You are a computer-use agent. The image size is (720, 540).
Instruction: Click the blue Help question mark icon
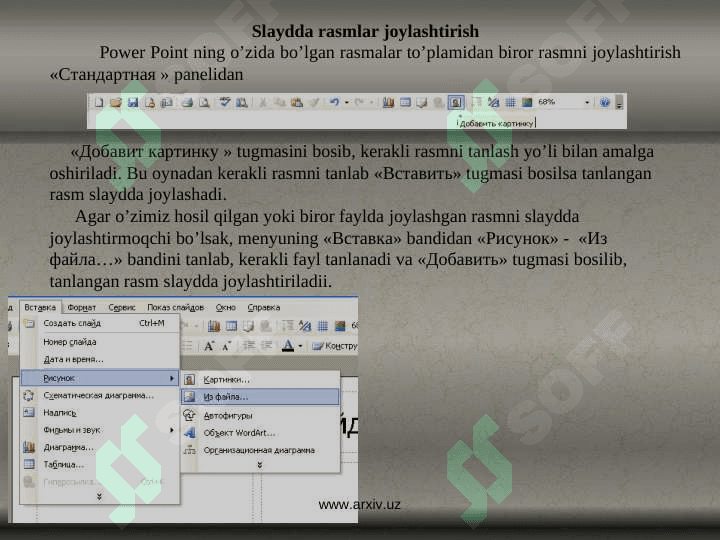click(604, 102)
